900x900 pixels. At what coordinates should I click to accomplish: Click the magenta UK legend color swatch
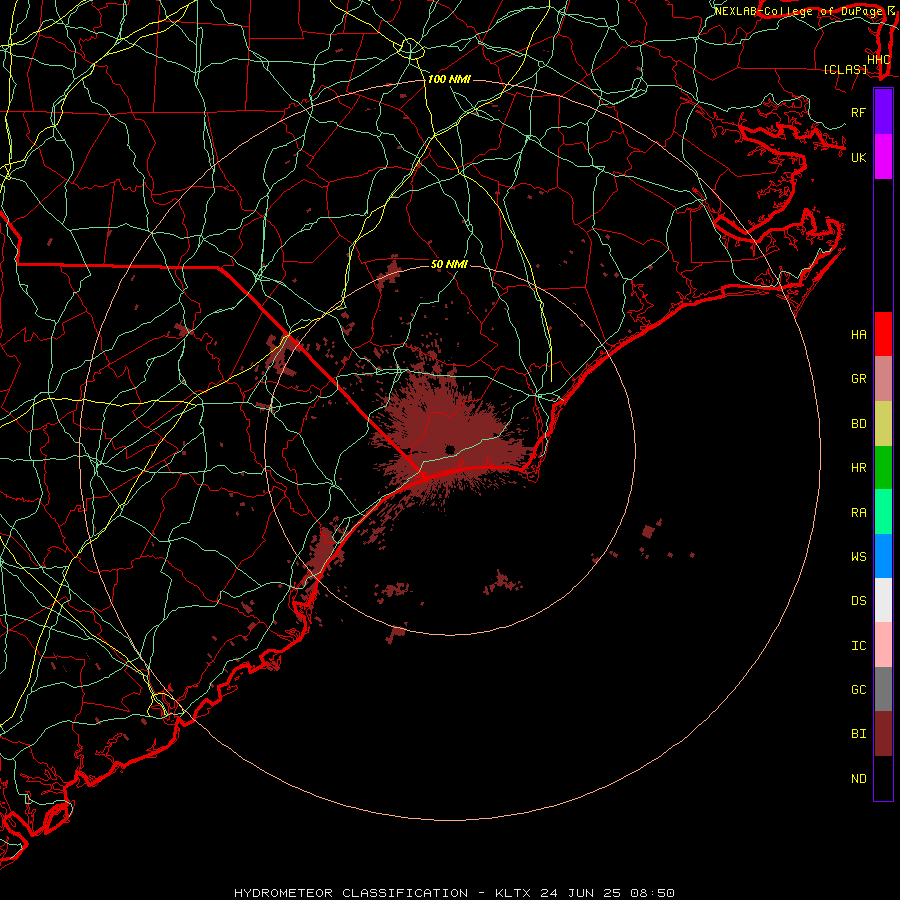tap(883, 157)
